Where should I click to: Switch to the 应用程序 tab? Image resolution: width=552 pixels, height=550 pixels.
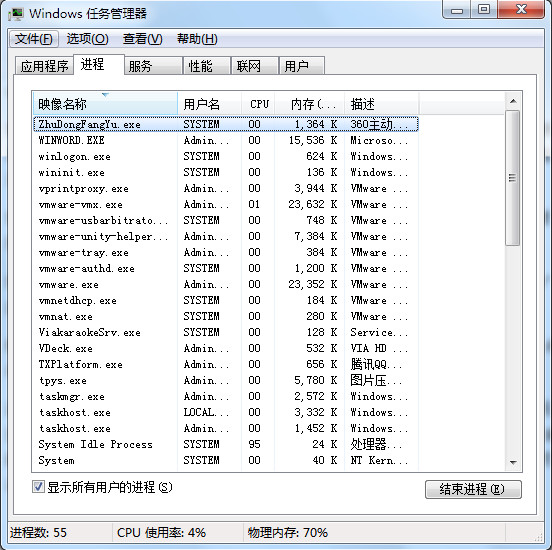click(44, 66)
